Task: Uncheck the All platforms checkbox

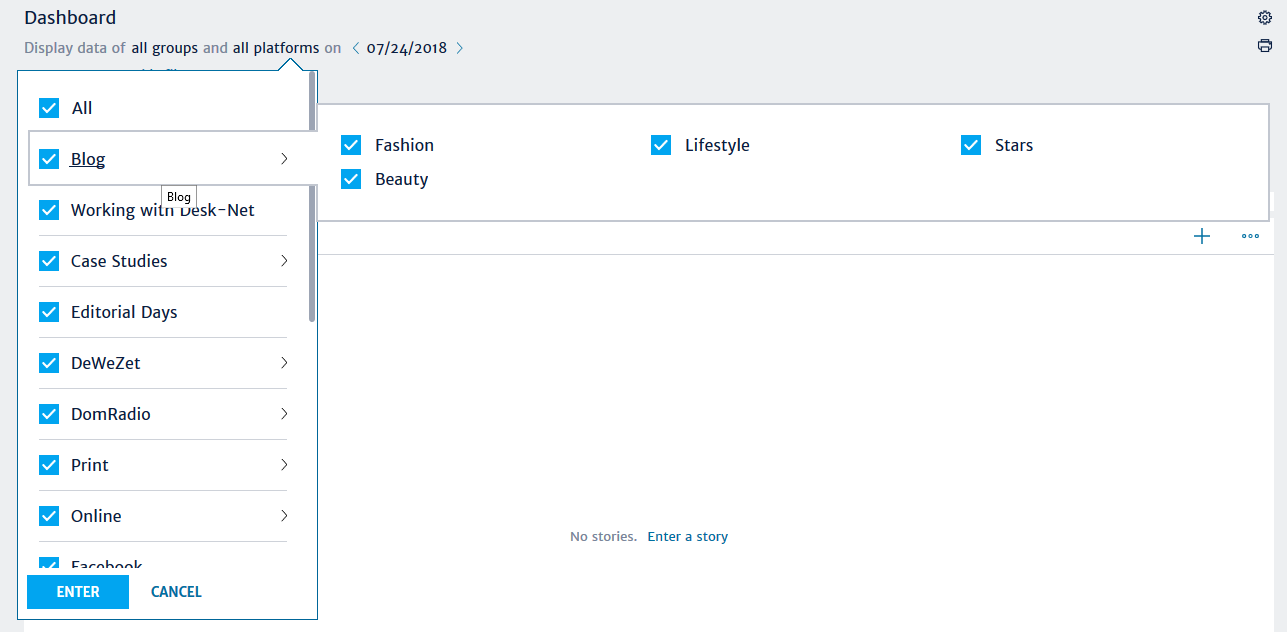Action: tap(49, 108)
